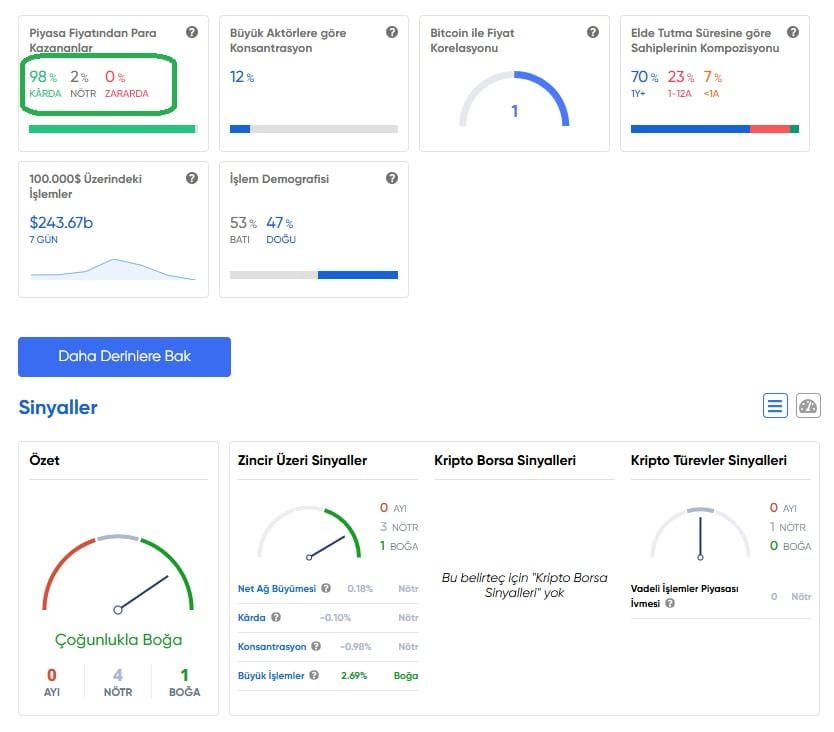Open İşlem Demografisi help tooltip icon
The image size is (834, 732).
click(392, 179)
